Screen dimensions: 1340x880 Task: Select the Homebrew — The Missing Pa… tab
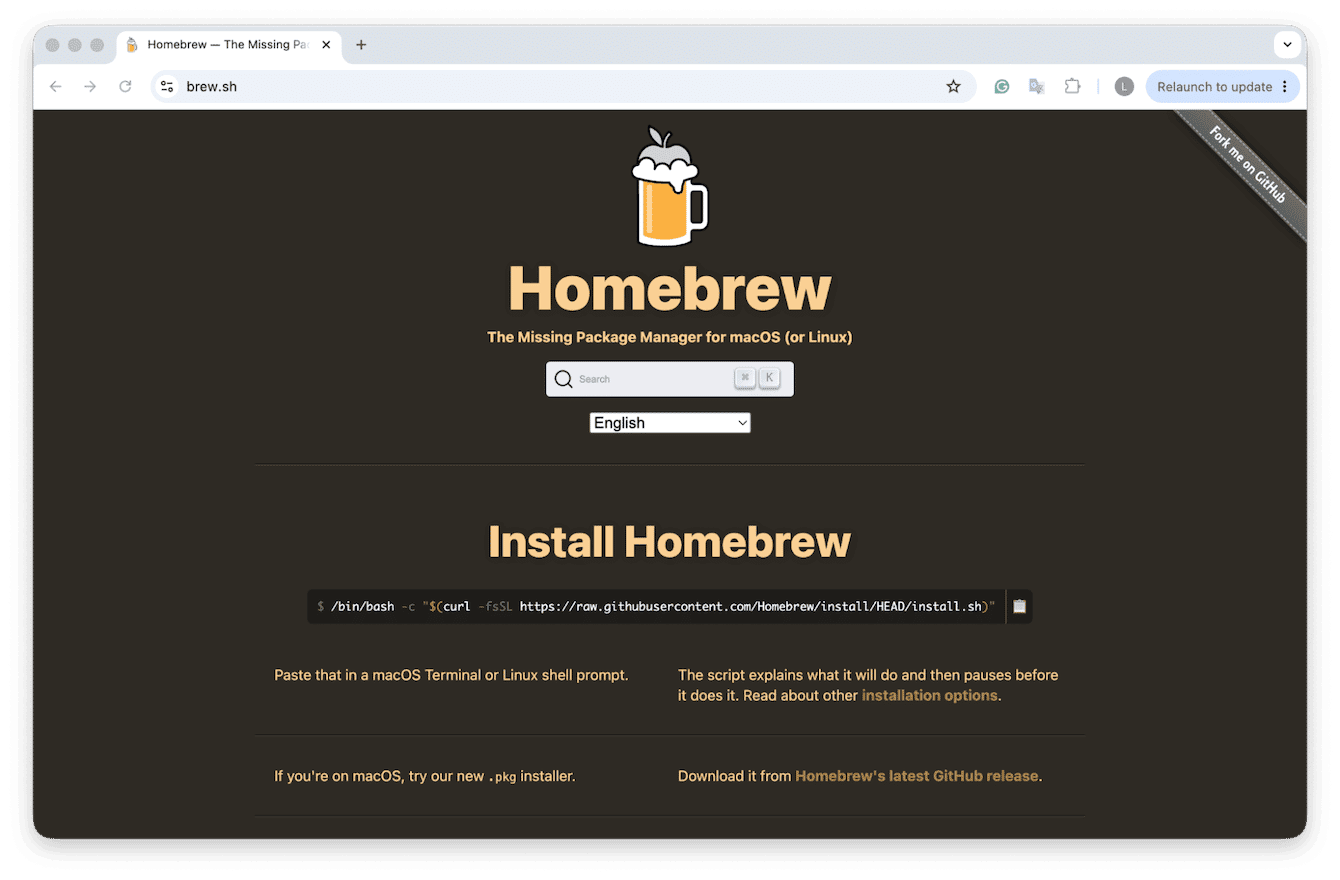(227, 45)
